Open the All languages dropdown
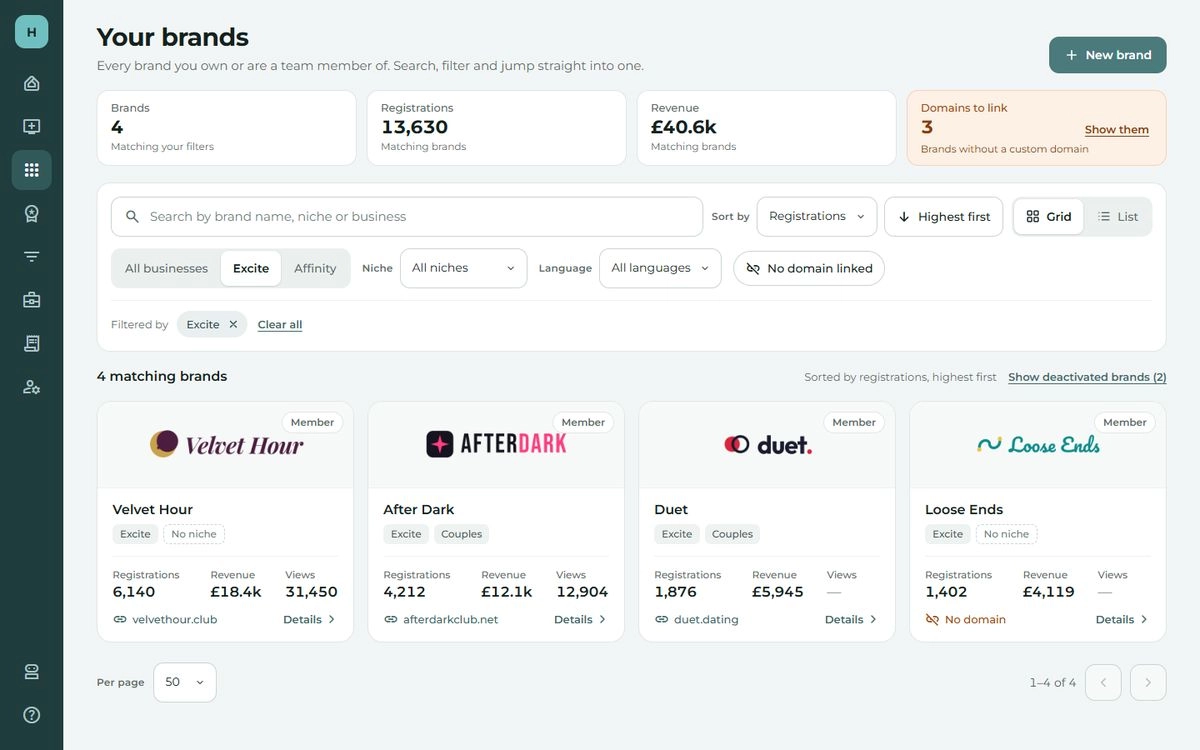1200x750 pixels. 660,268
